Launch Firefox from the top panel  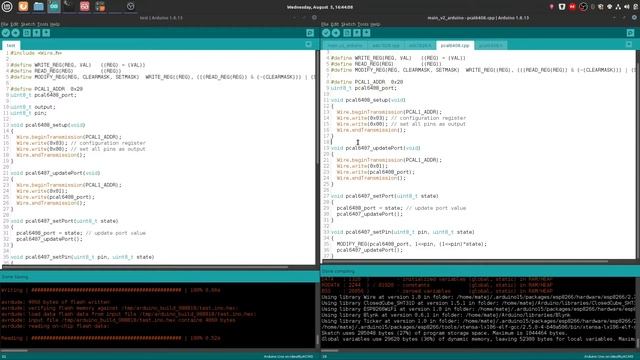(23, 6)
